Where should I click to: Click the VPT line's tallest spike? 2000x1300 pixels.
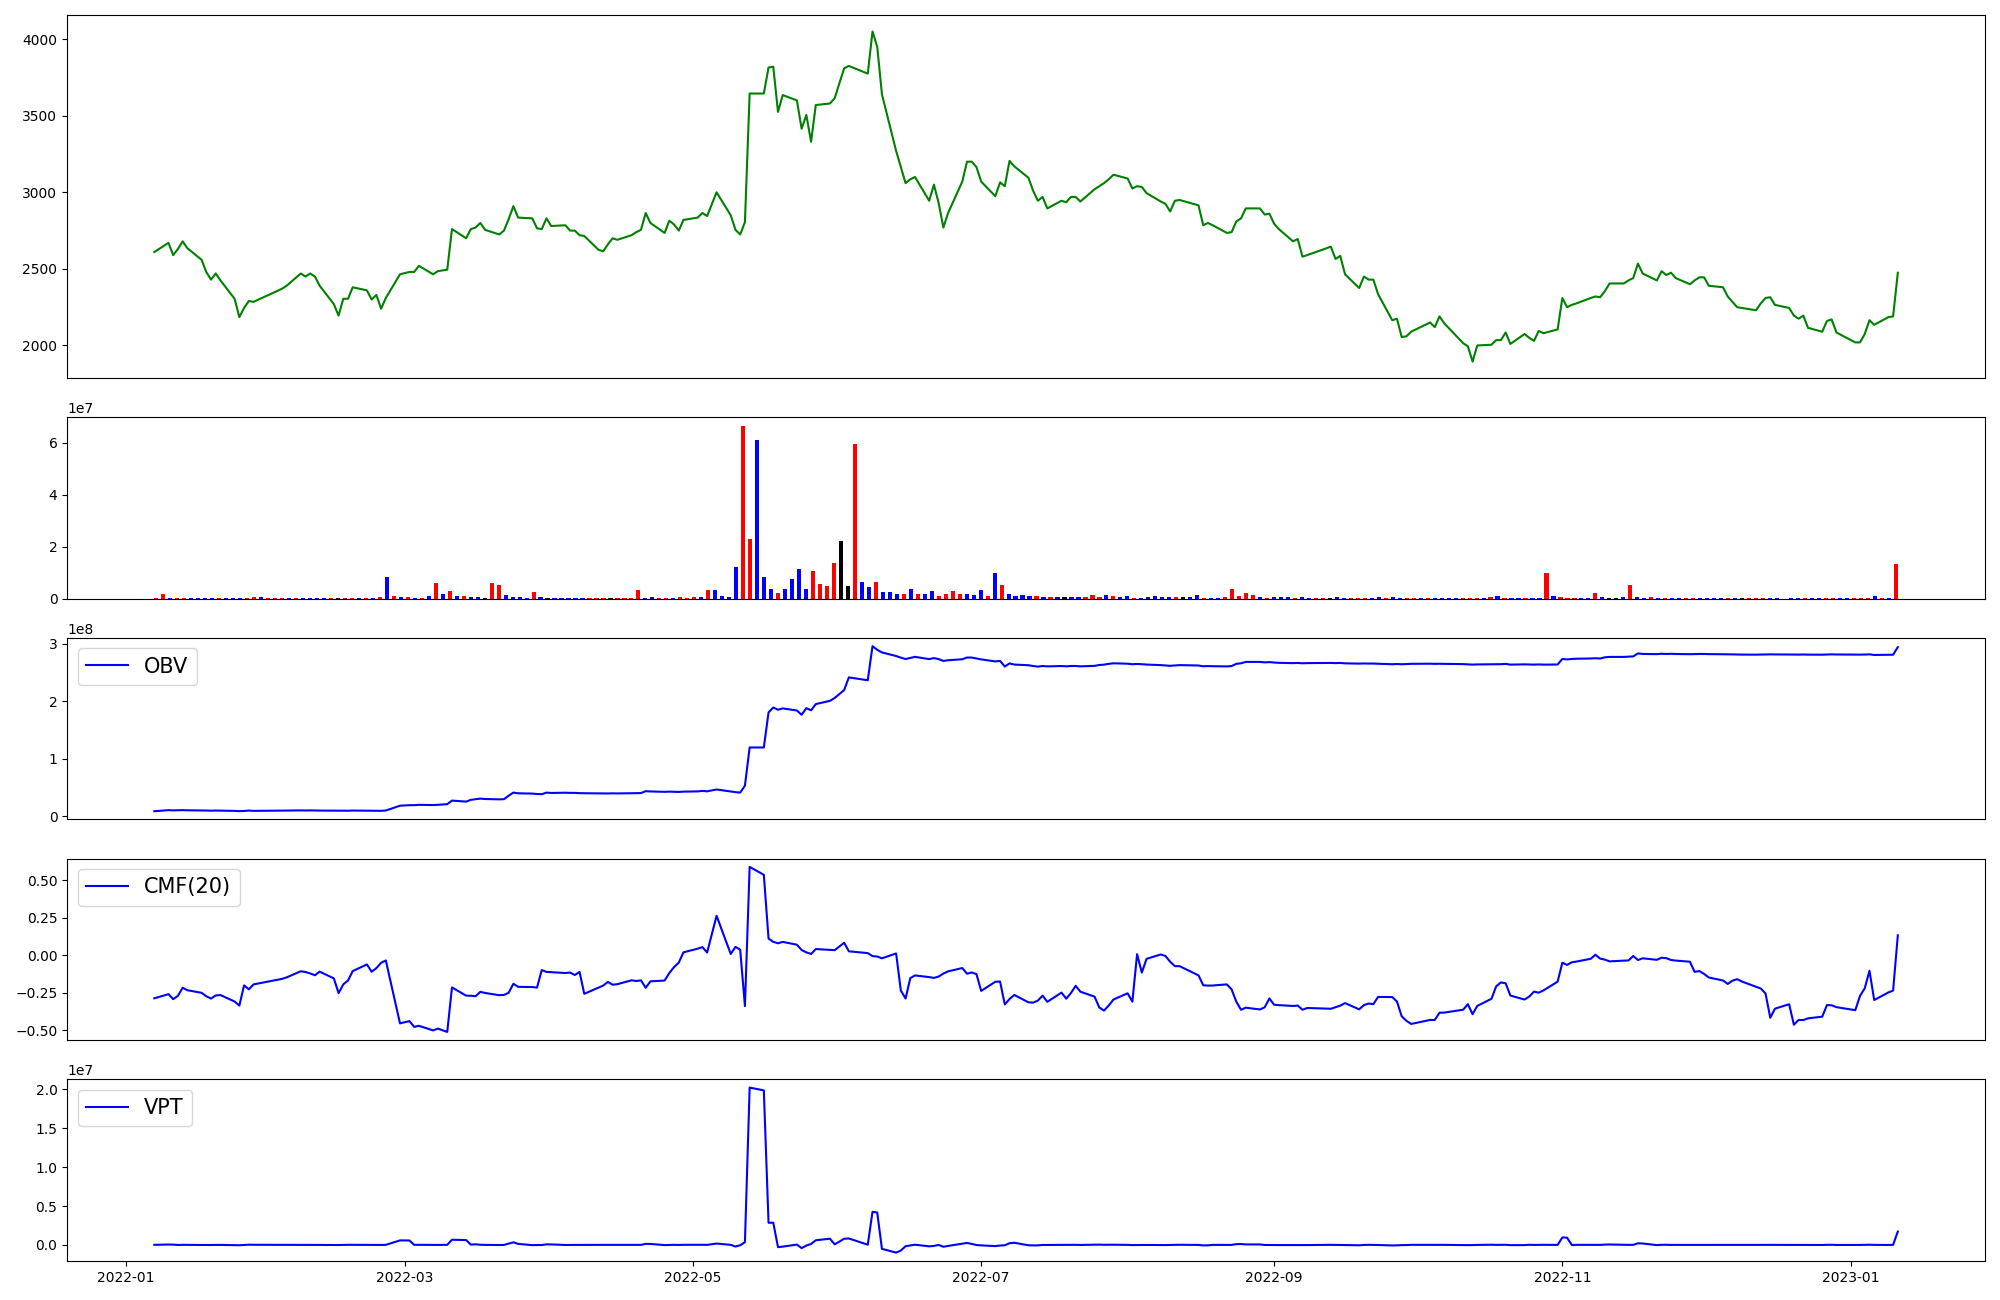coord(750,1089)
